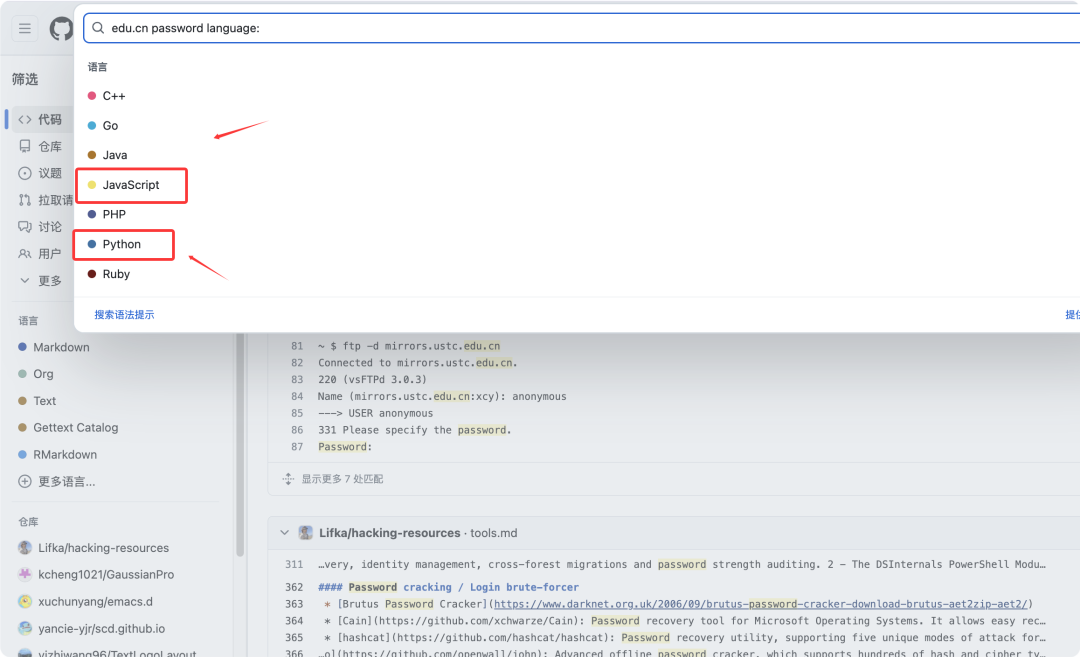The image size is (1080, 657).
Task: Click the yellow JavaScript color dot
Action: 92,185
